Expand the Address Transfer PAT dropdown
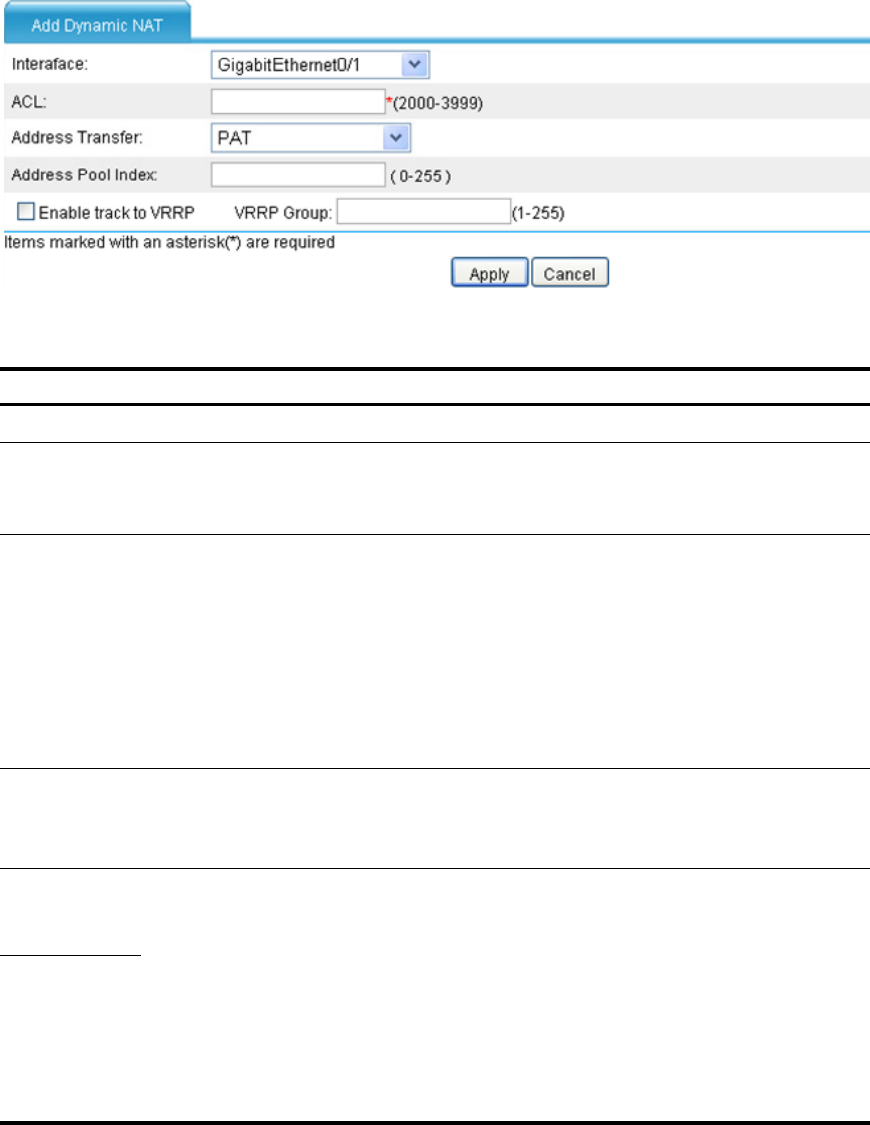Screen dimensions: 870x1125 point(311,138)
